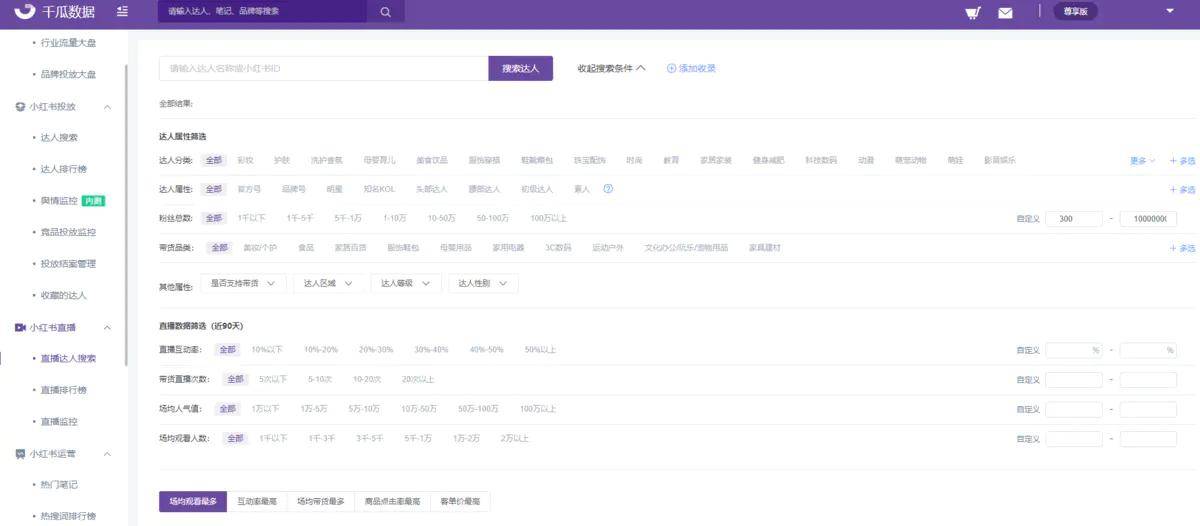The width and height of the screenshot is (1200, 526).
Task: Open the account dropdown arrow at top right
Action: pyautogui.click(x=1170, y=11)
